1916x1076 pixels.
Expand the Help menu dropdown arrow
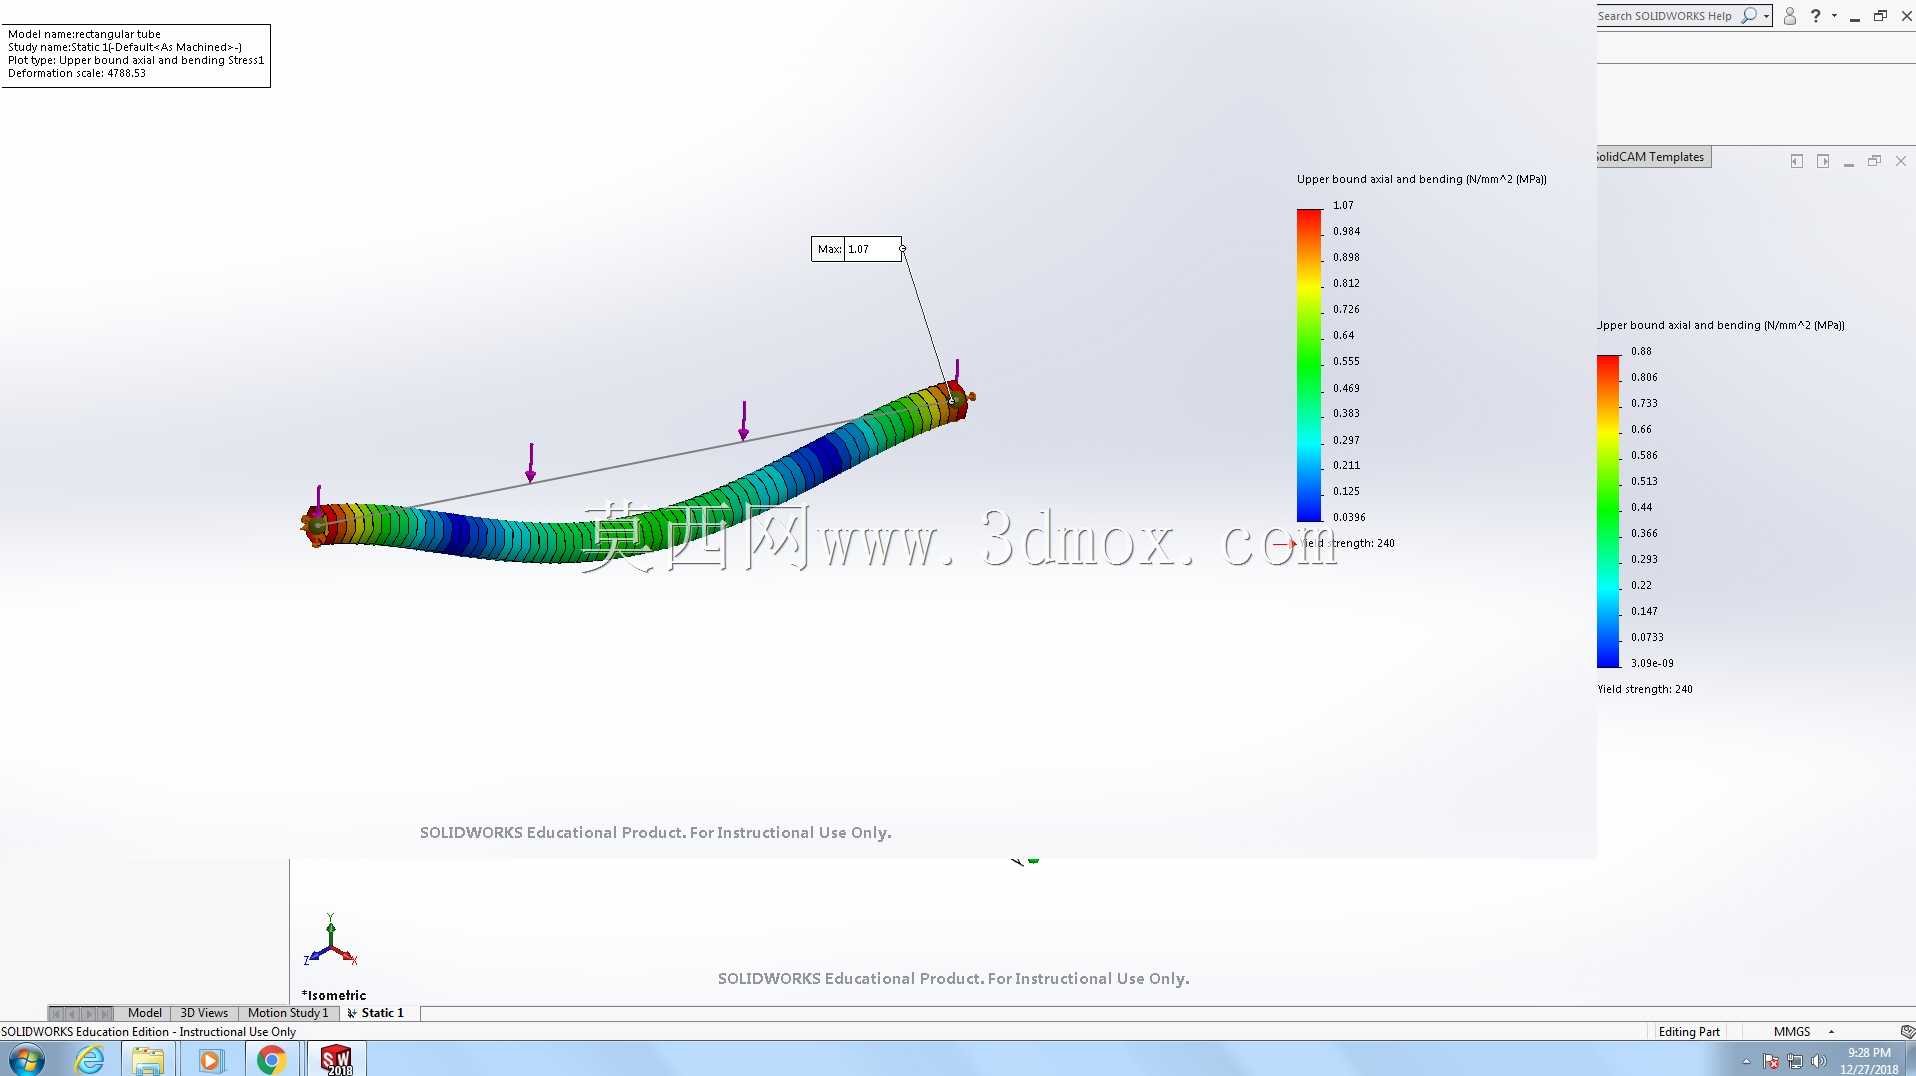click(x=1834, y=16)
